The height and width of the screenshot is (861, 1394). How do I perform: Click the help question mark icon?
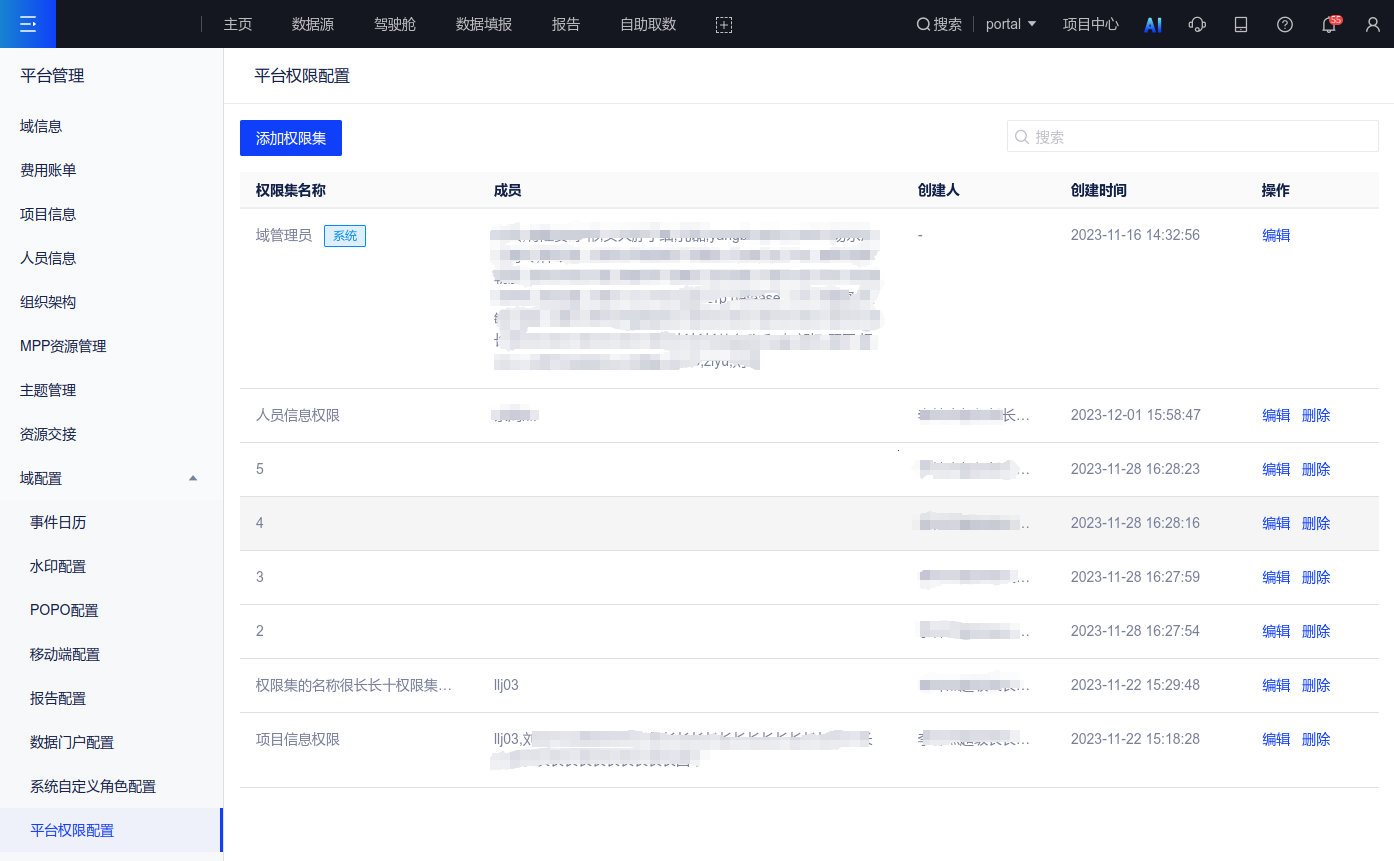[x=1285, y=25]
